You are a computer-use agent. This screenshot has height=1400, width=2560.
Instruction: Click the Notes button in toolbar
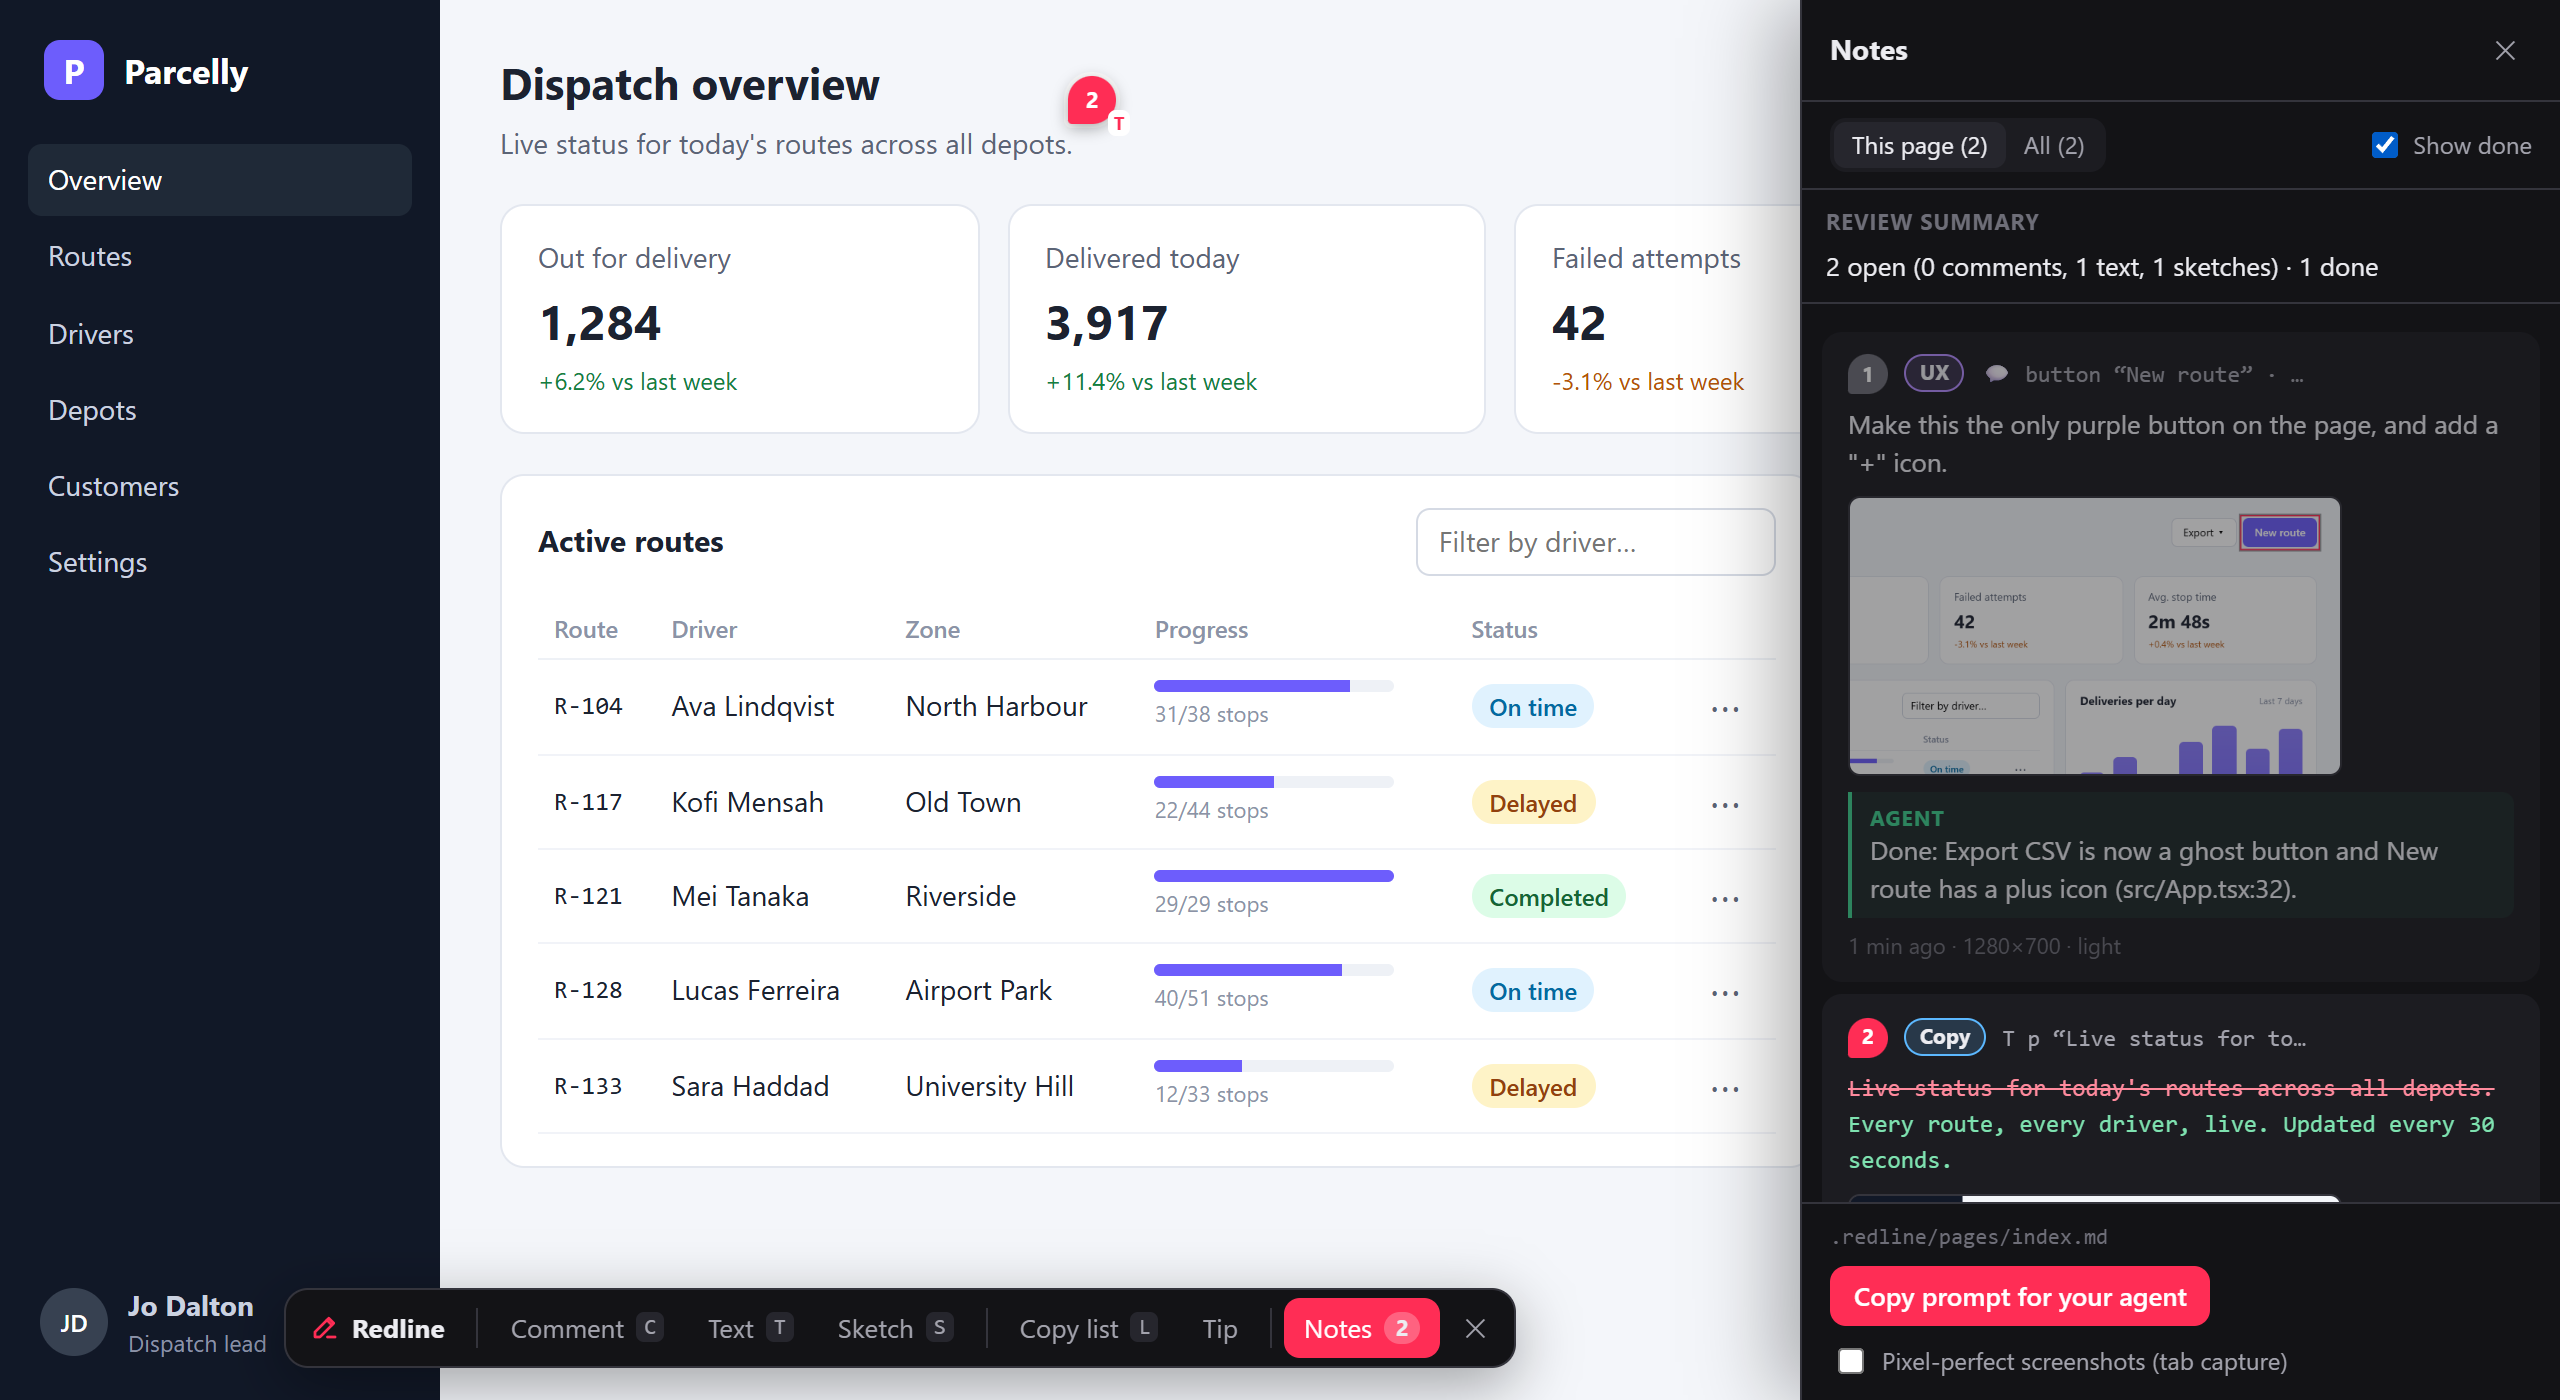[x=1361, y=1328]
